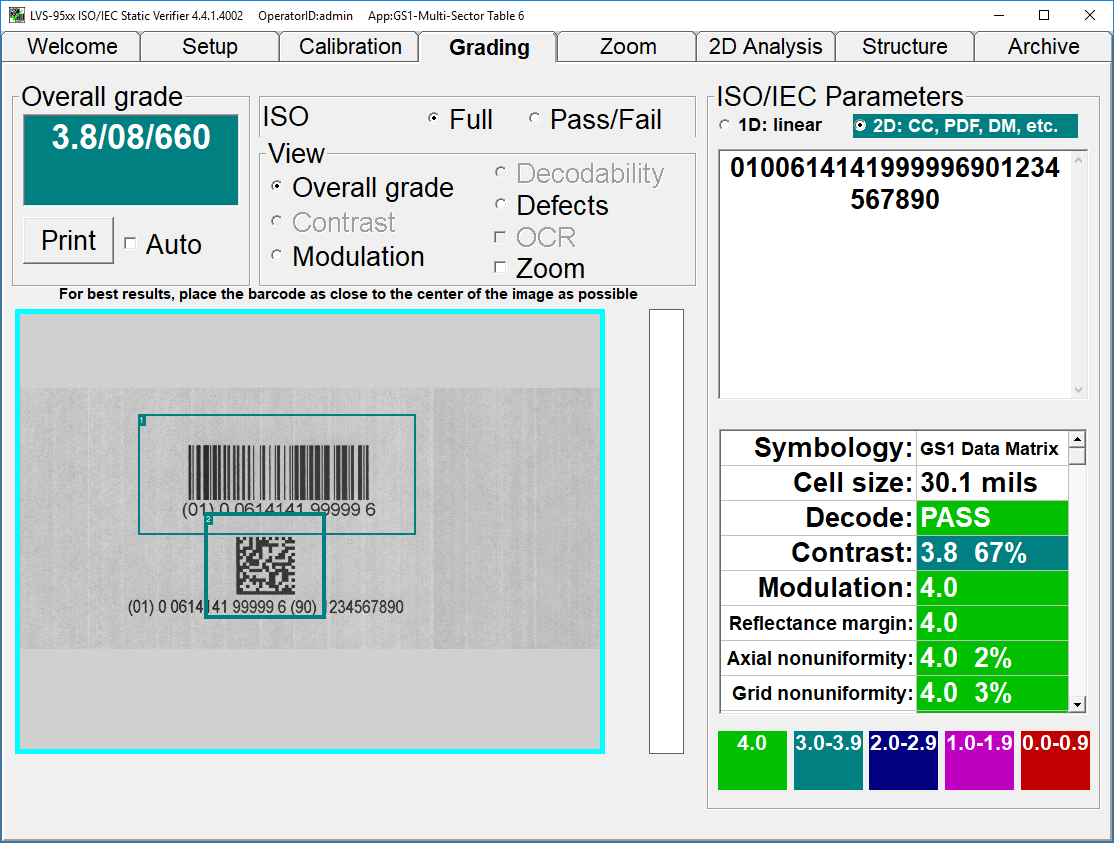Click the overall grade 3.8/08/660 display

(x=131, y=160)
